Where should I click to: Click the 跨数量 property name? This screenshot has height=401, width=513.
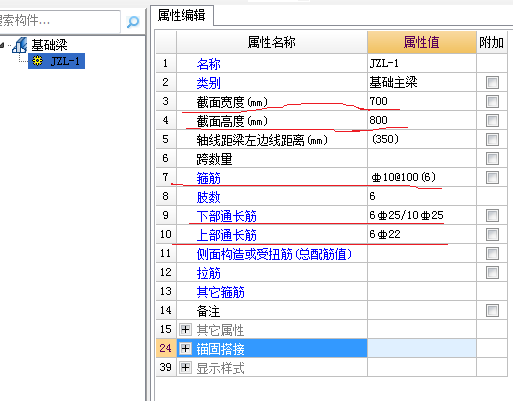[x=214, y=159]
